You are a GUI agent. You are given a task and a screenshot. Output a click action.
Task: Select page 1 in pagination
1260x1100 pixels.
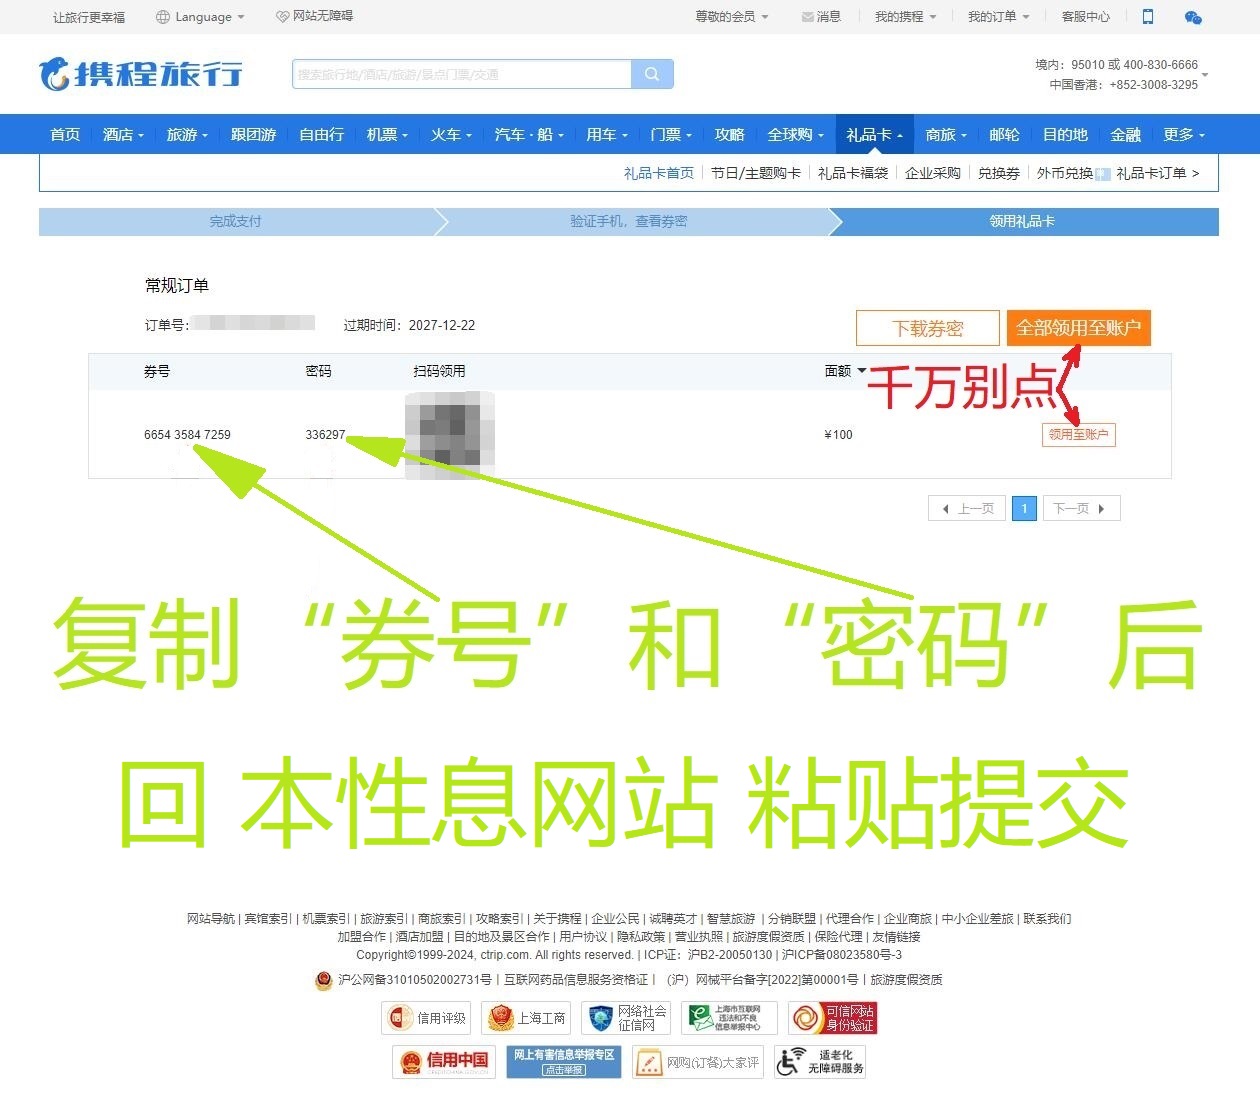click(x=1024, y=509)
